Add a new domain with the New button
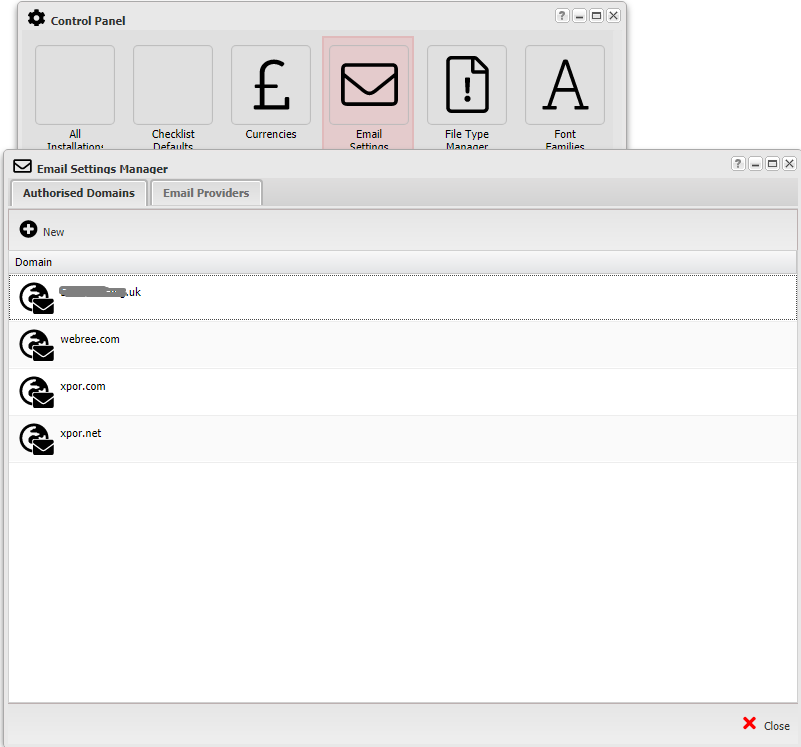This screenshot has height=747, width=801. (x=41, y=230)
